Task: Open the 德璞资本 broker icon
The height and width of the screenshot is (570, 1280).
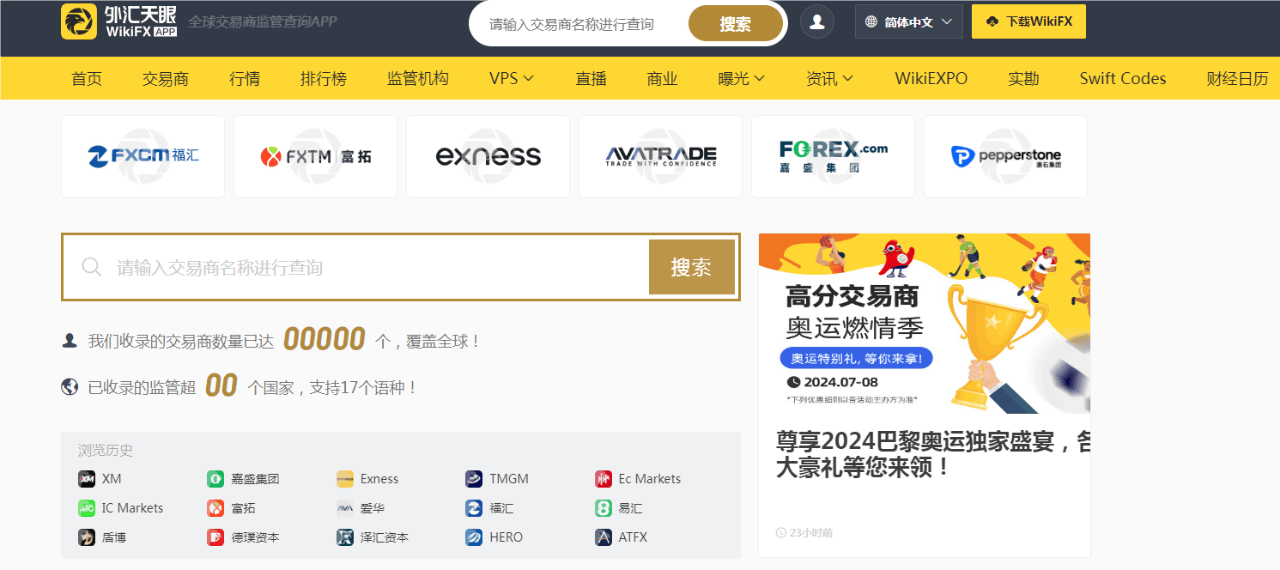Action: 216,537
